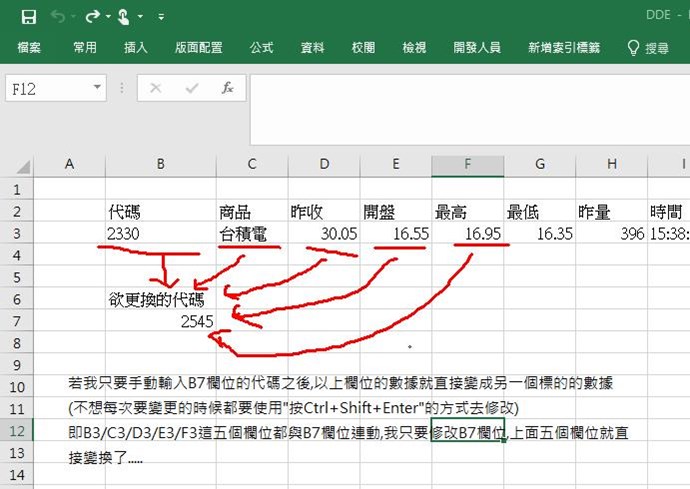Image resolution: width=690 pixels, height=489 pixels.
Task: Switch to the 插入 insert tab
Action: click(136, 47)
